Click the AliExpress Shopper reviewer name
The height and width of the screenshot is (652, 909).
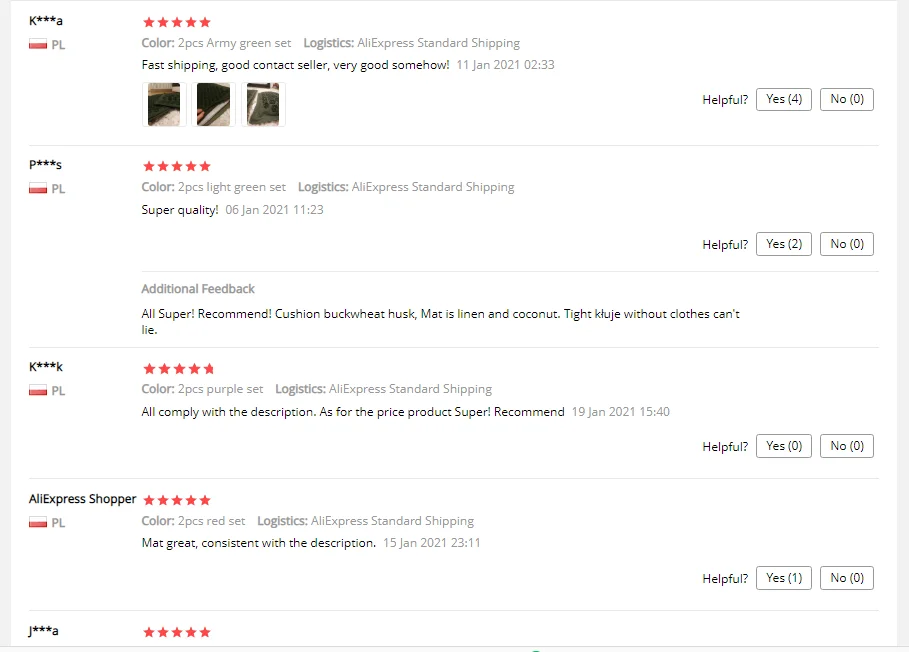(x=82, y=499)
